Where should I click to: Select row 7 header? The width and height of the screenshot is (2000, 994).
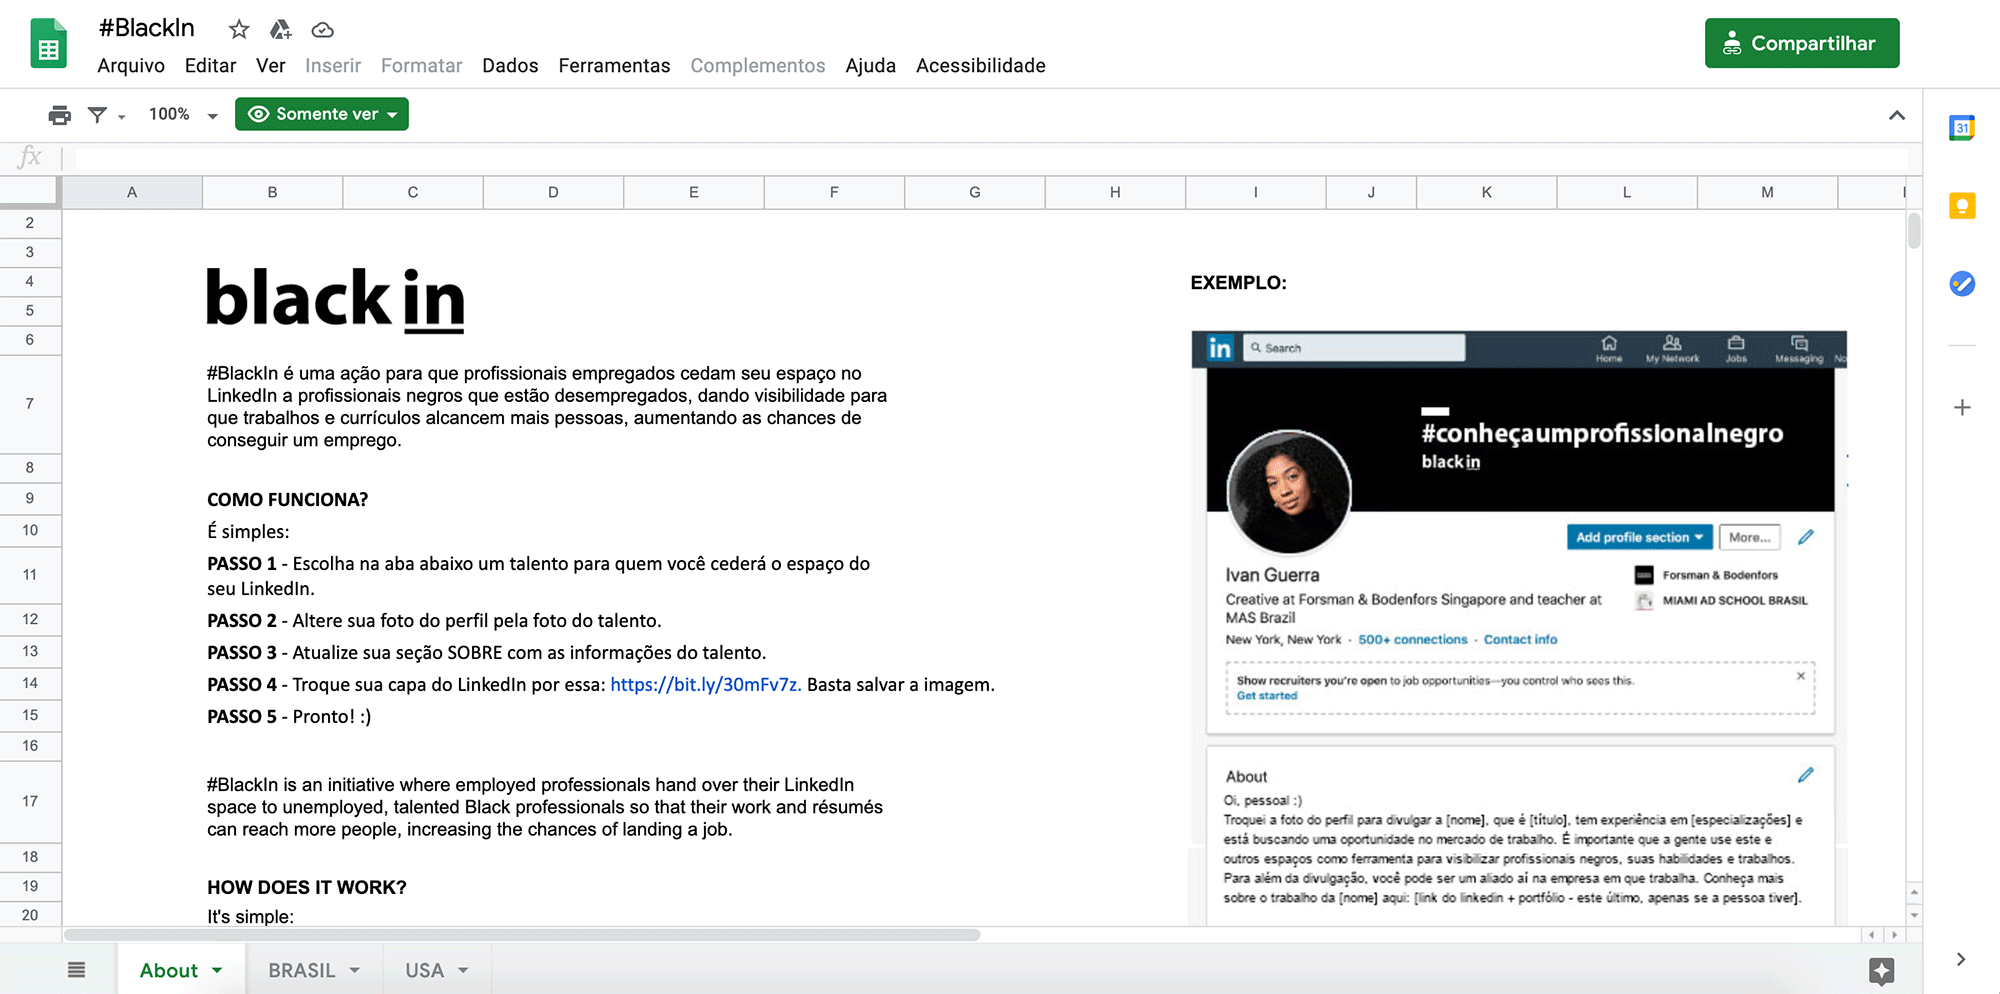pyautogui.click(x=30, y=404)
